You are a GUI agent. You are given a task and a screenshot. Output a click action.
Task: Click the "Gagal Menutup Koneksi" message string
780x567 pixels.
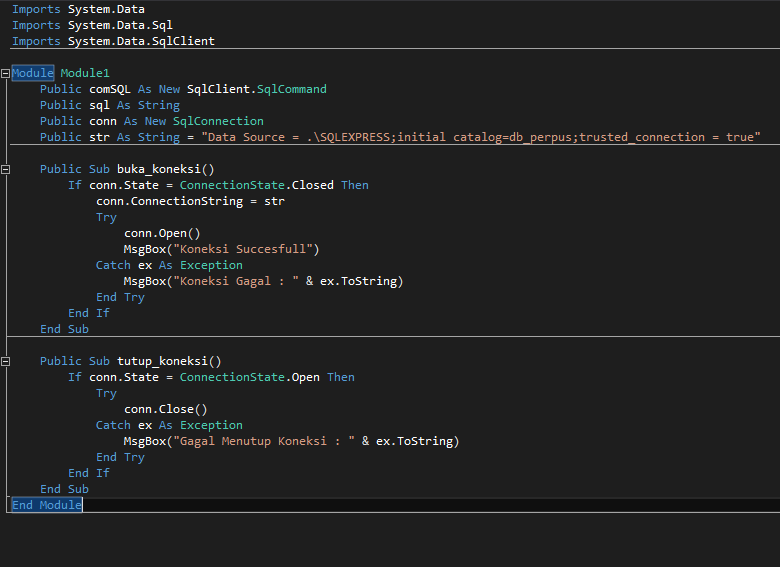tap(264, 441)
